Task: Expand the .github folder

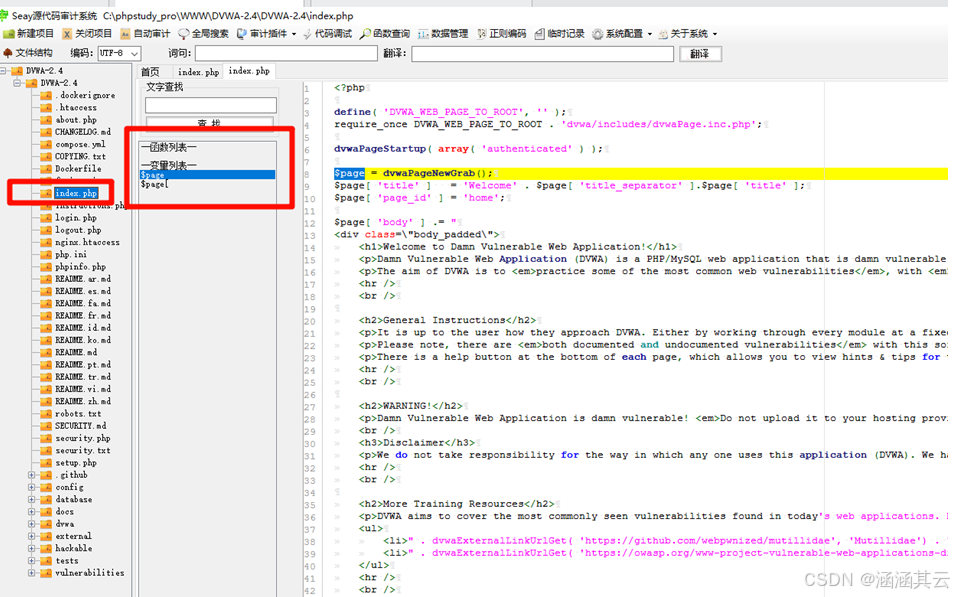Action: [32, 475]
